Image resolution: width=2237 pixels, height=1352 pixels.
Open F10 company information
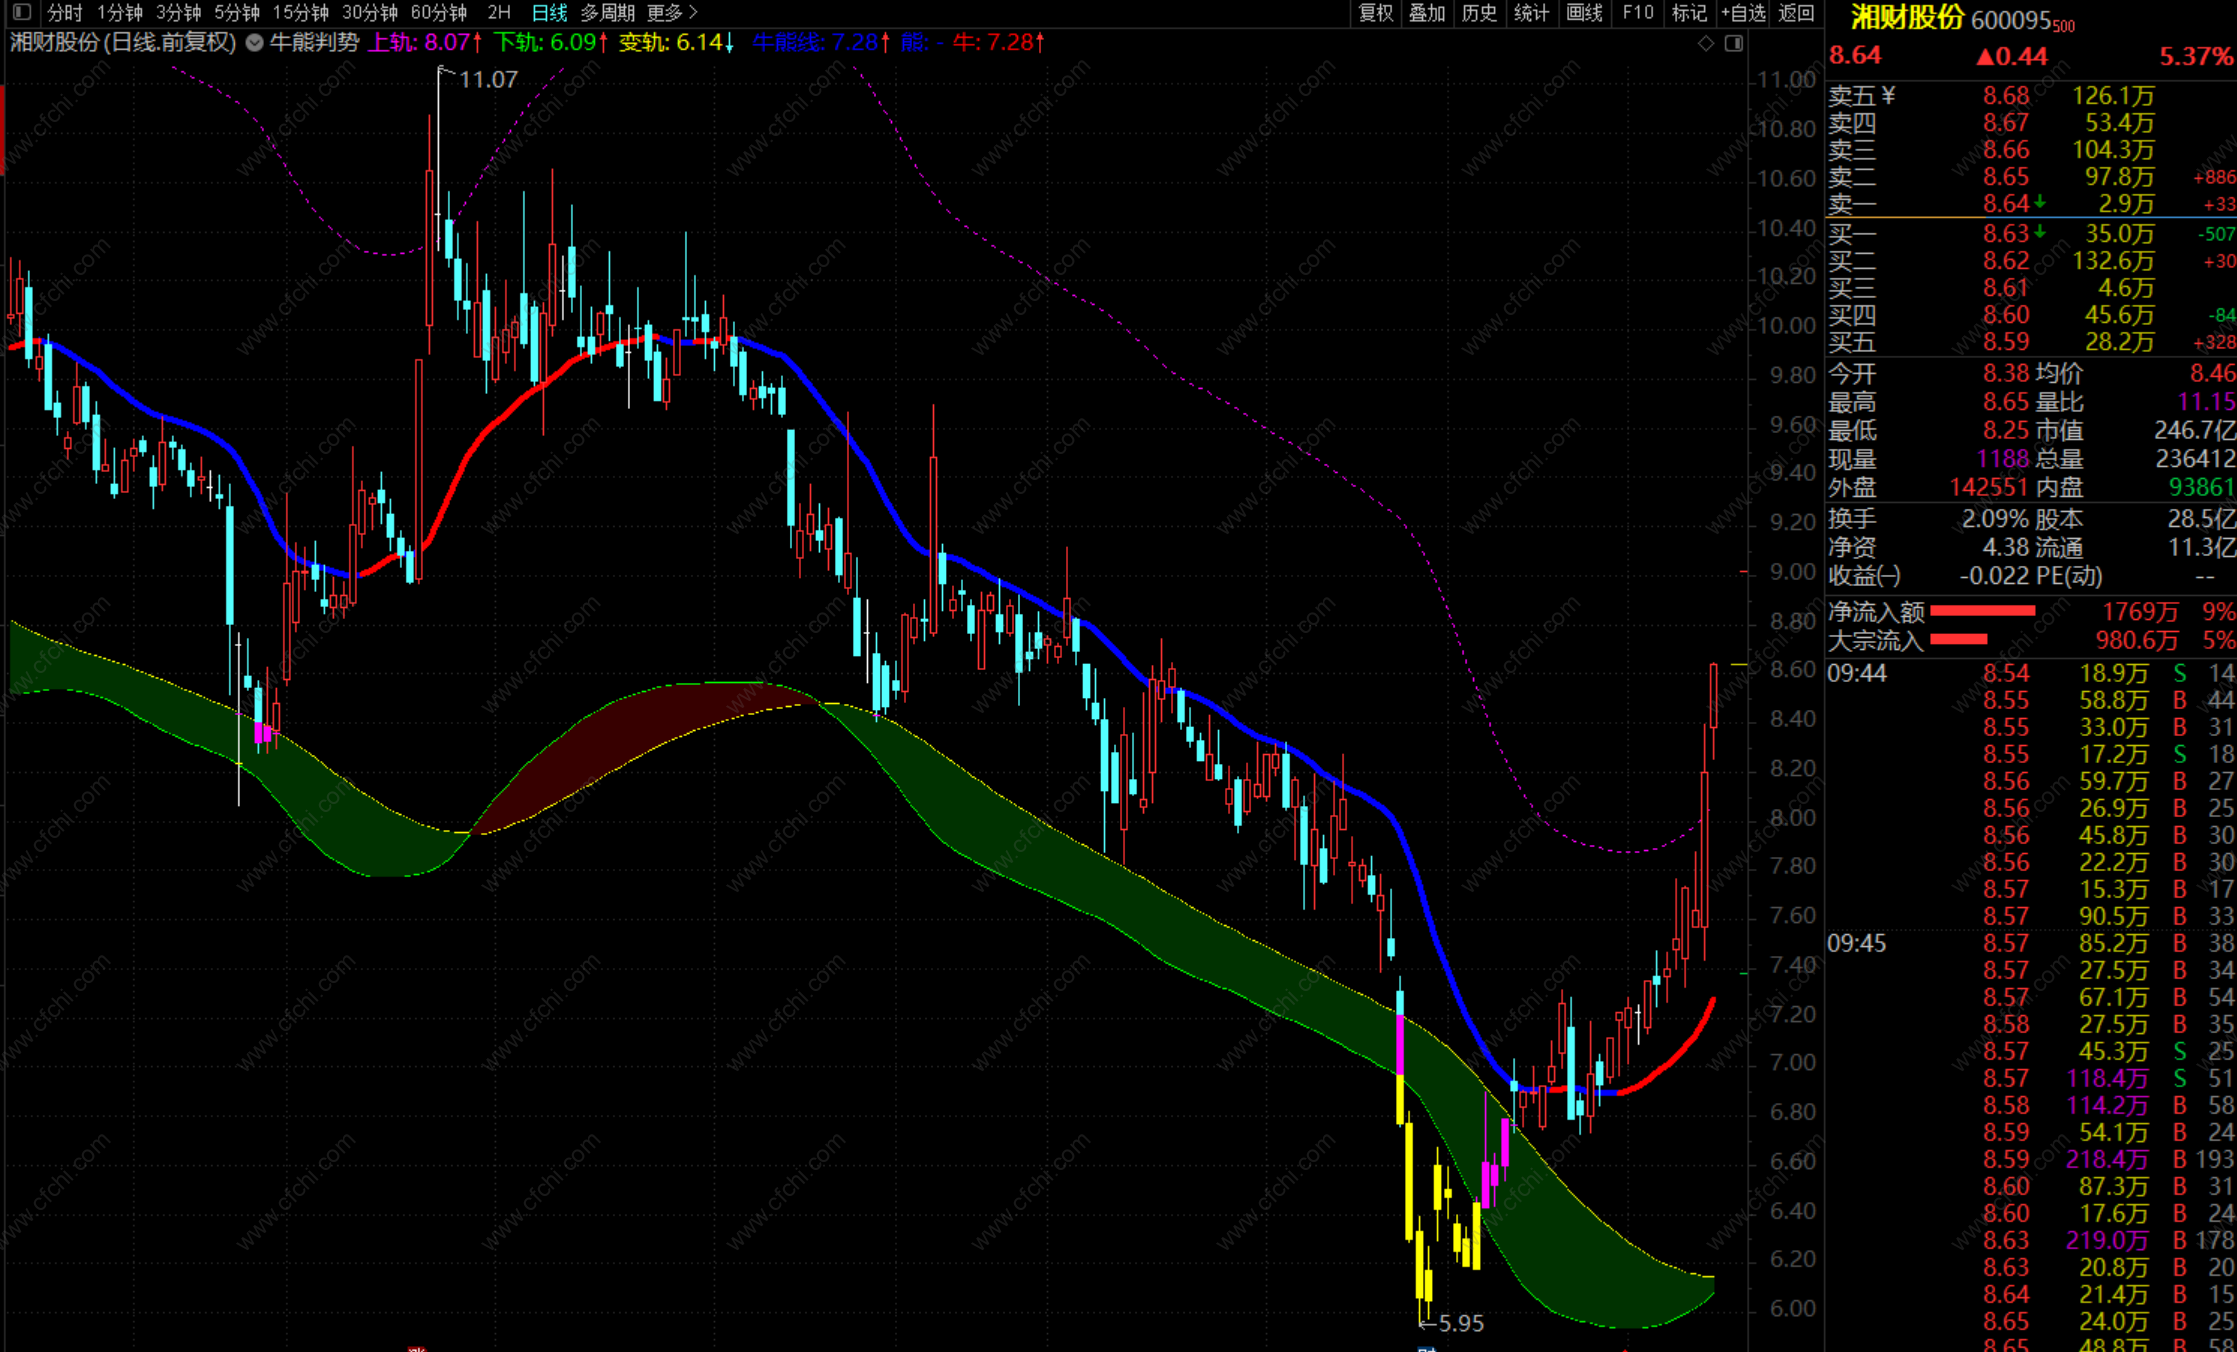[1637, 13]
